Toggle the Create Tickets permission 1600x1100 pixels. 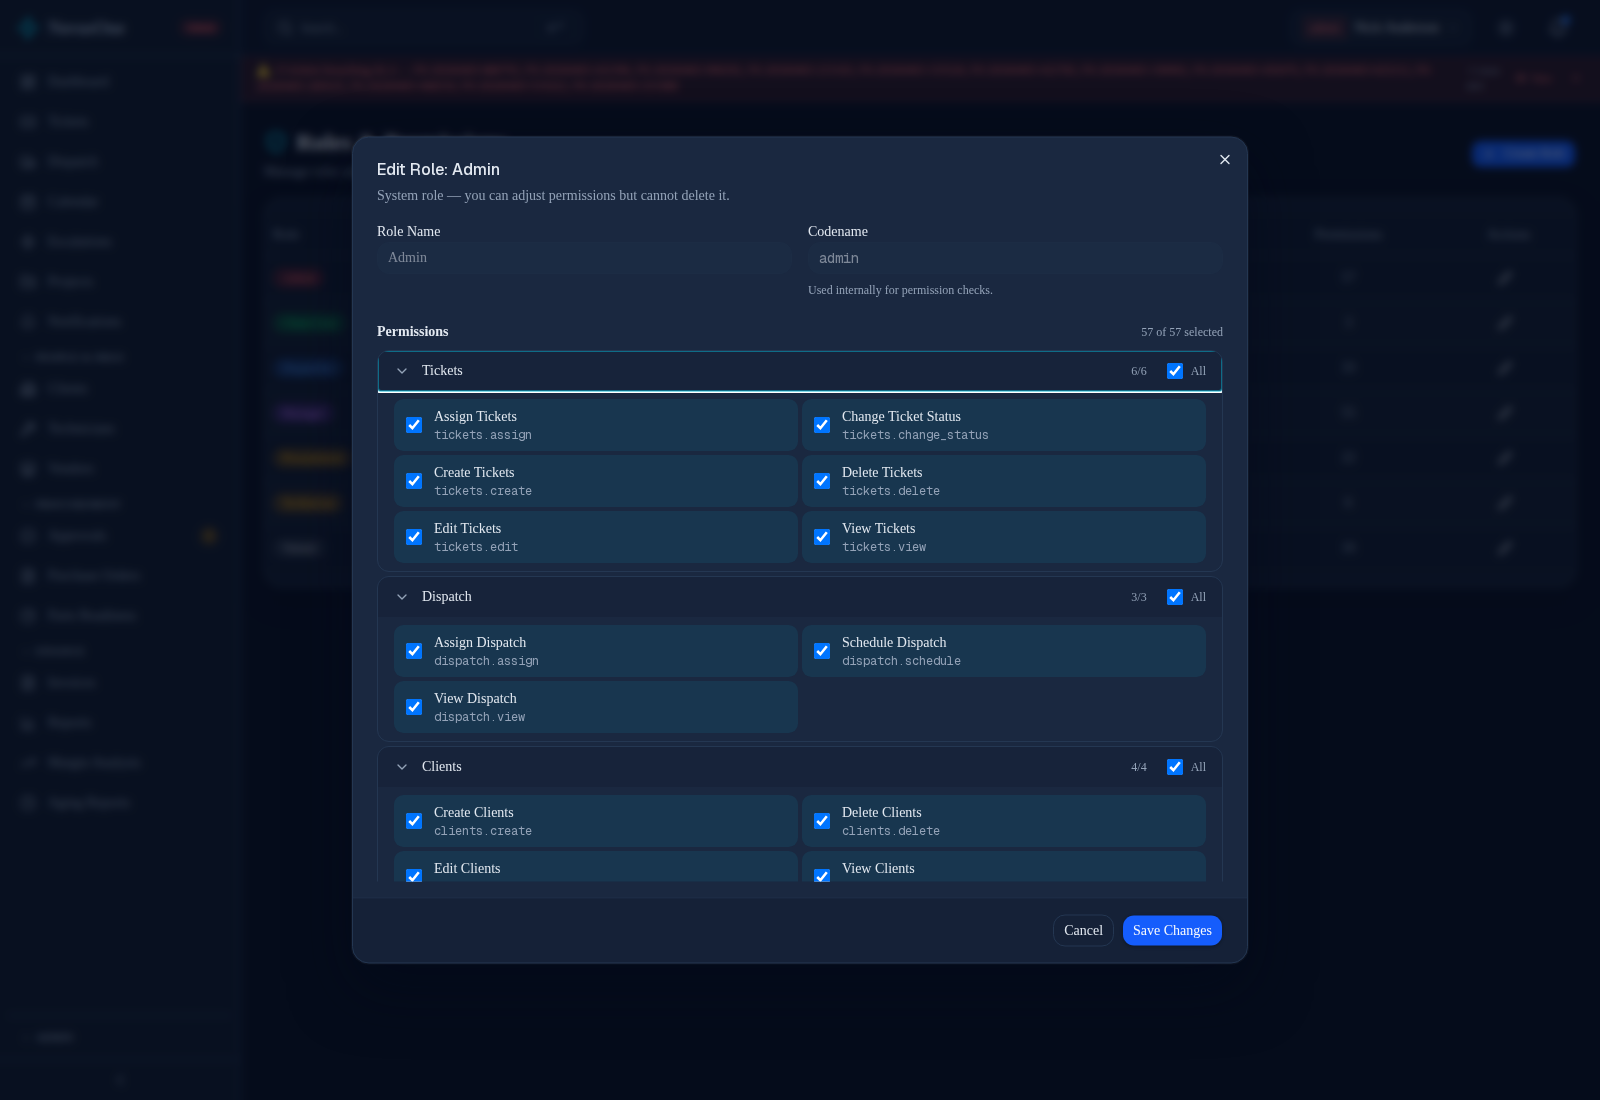(414, 481)
